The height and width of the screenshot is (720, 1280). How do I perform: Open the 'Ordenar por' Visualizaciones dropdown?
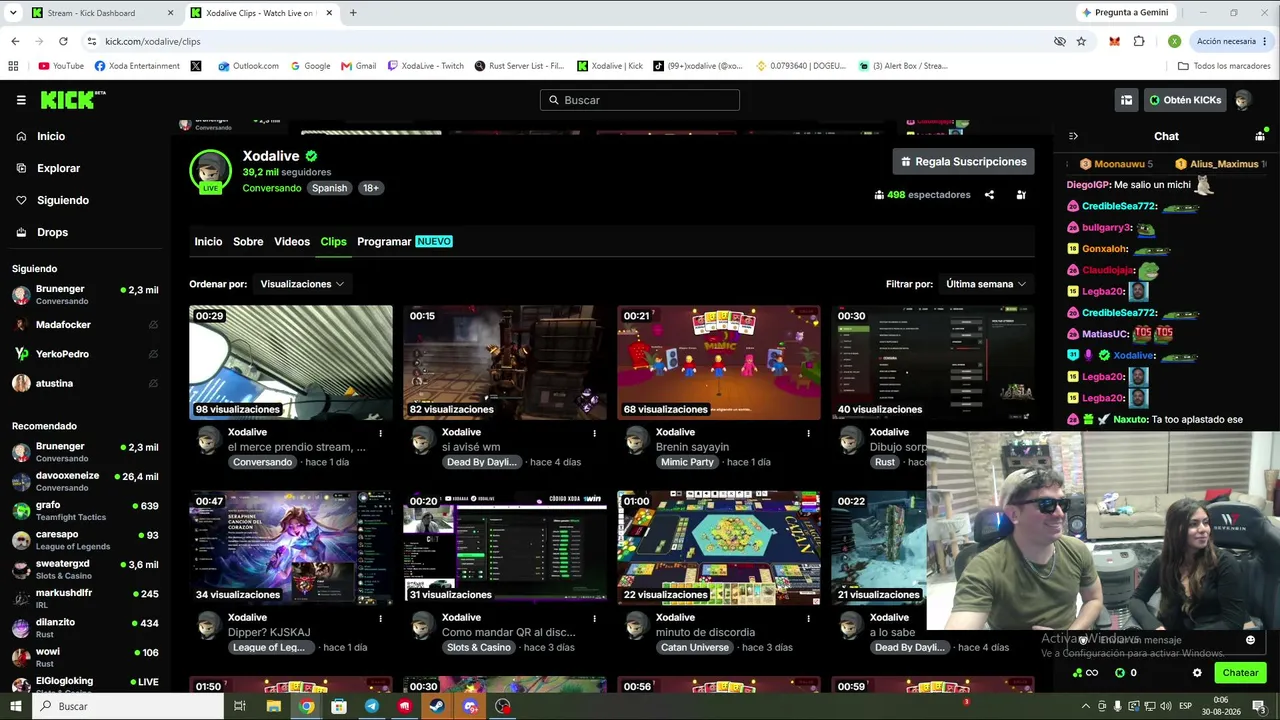(x=302, y=284)
